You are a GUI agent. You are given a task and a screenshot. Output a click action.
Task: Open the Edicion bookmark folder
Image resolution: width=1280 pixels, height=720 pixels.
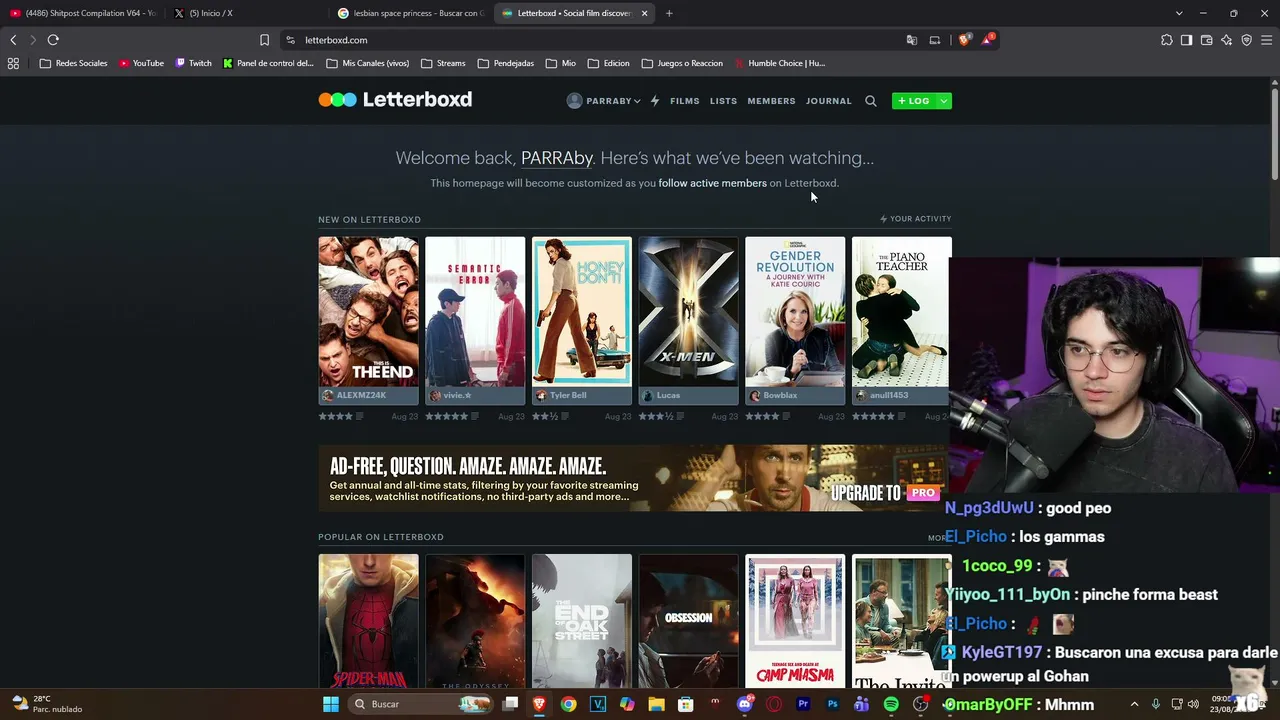[x=608, y=63]
